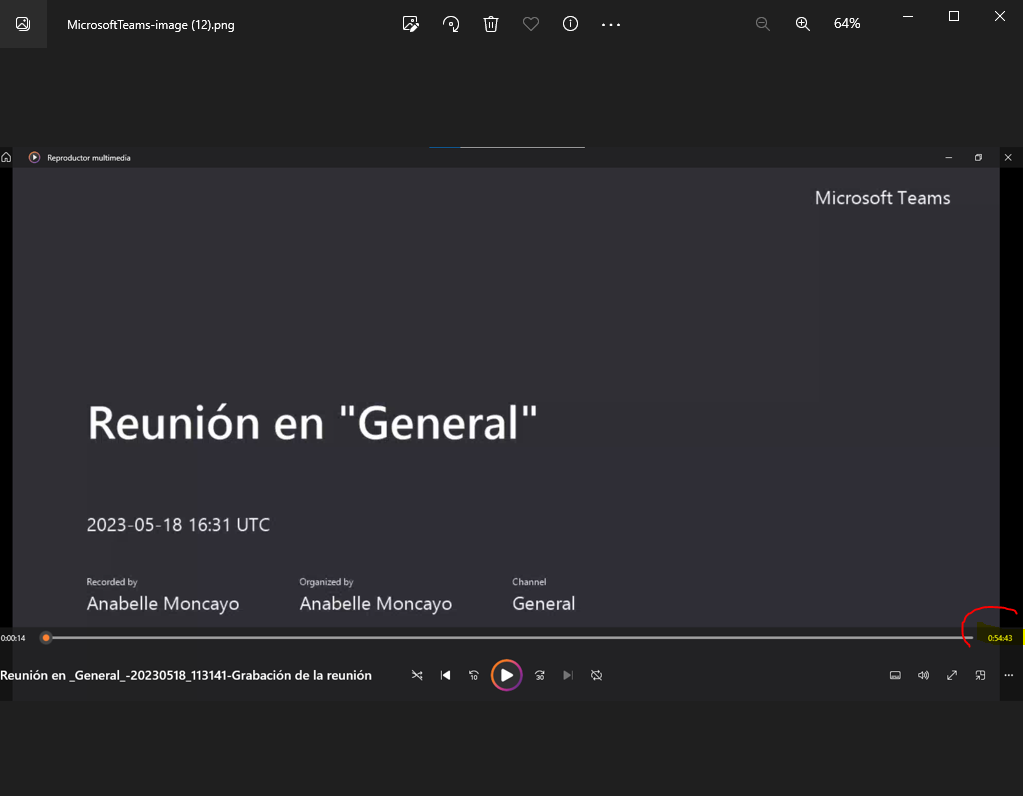Add image to favorites with heart icon
Screen dimensions: 1025x796
tap(531, 24)
